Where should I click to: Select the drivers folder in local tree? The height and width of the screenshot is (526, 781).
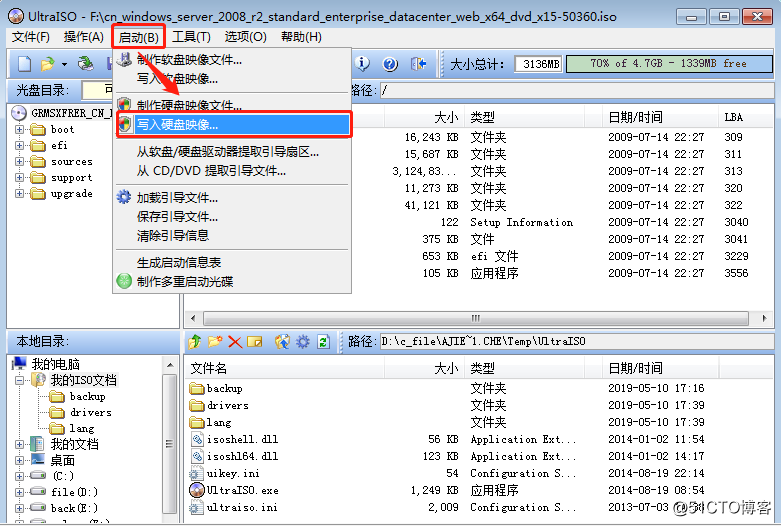click(91, 412)
